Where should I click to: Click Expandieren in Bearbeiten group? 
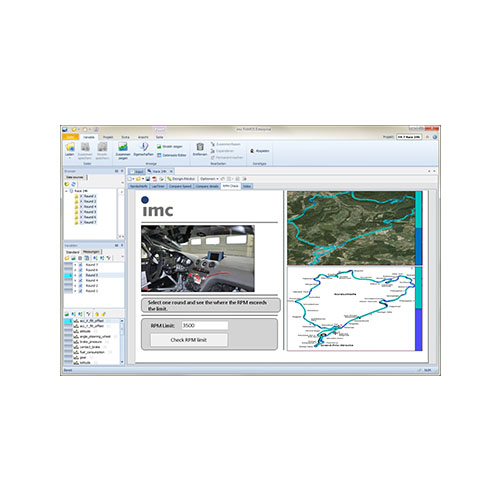(222, 151)
